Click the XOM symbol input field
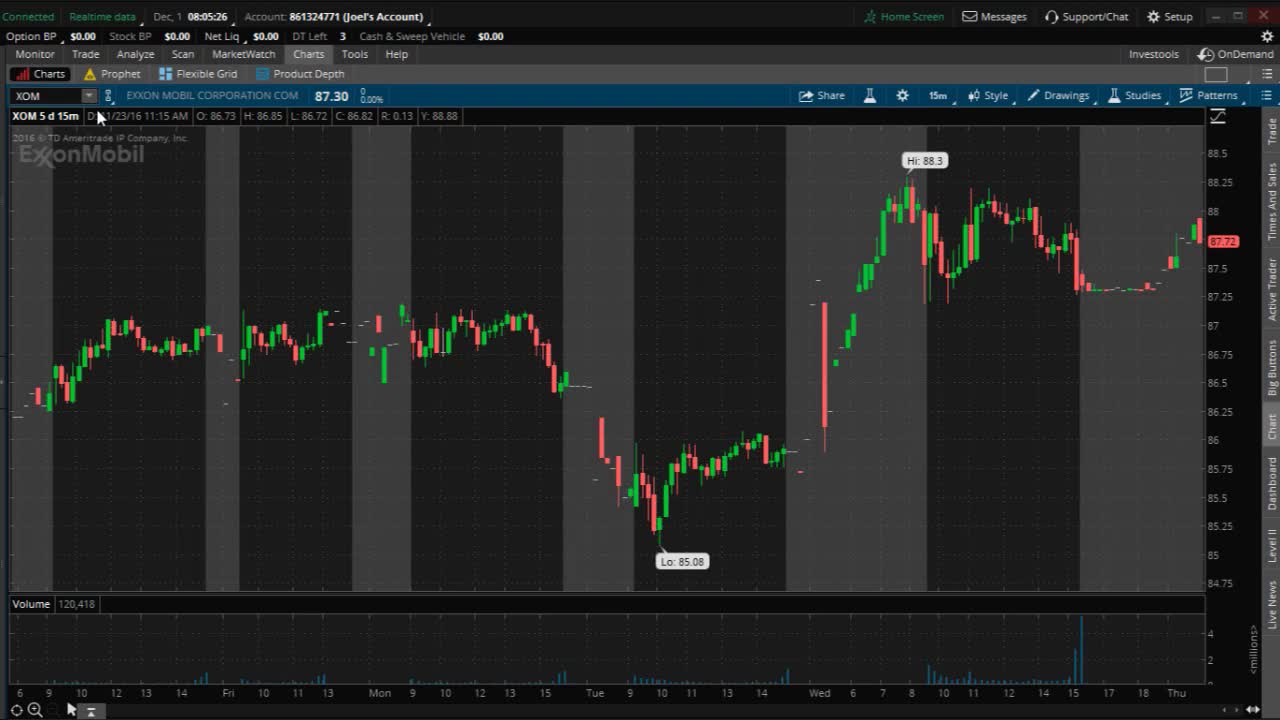The image size is (1280, 720). click(x=46, y=96)
